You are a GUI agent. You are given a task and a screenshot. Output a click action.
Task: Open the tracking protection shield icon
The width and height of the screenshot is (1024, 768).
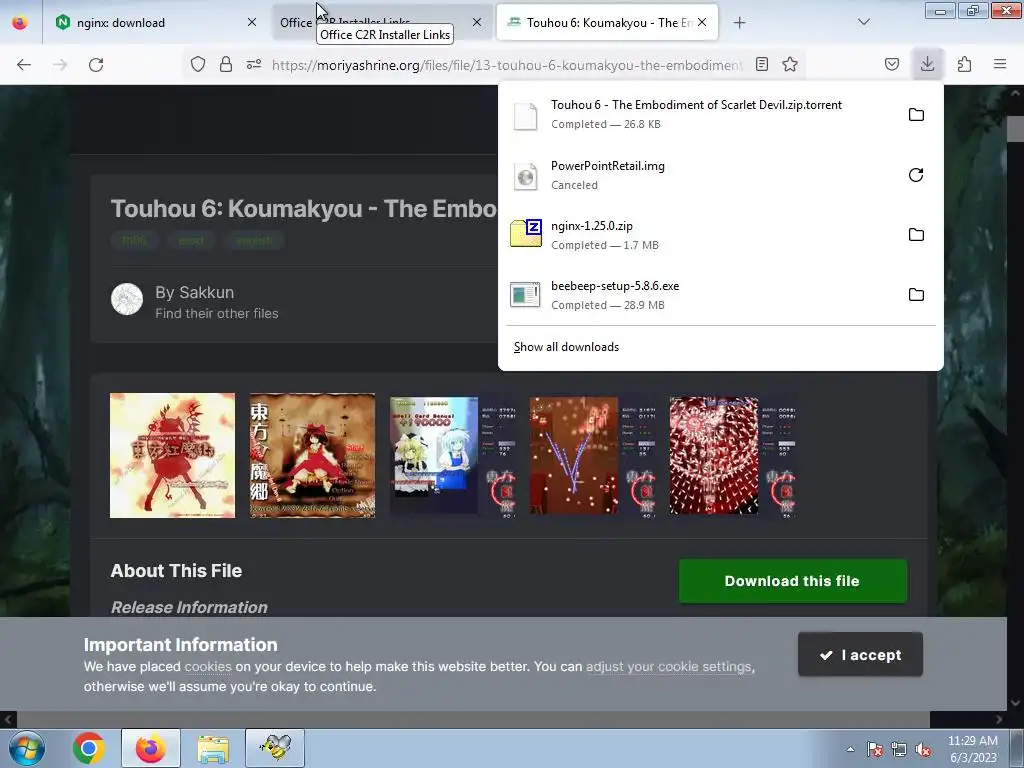click(x=198, y=64)
